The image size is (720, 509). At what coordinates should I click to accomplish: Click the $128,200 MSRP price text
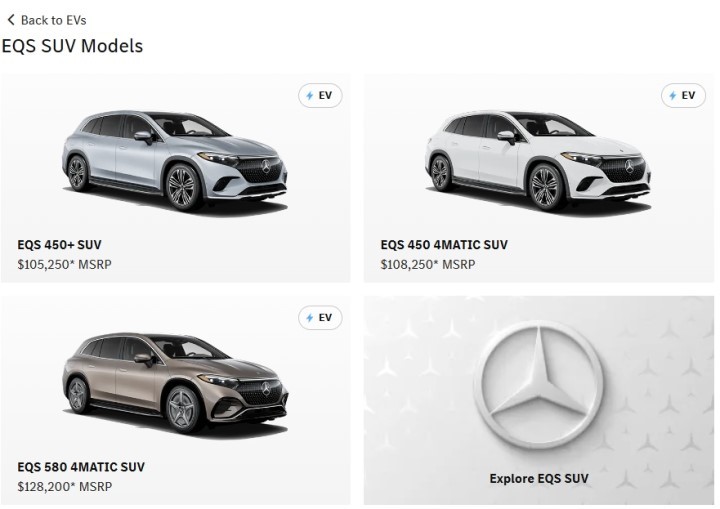pos(64,486)
